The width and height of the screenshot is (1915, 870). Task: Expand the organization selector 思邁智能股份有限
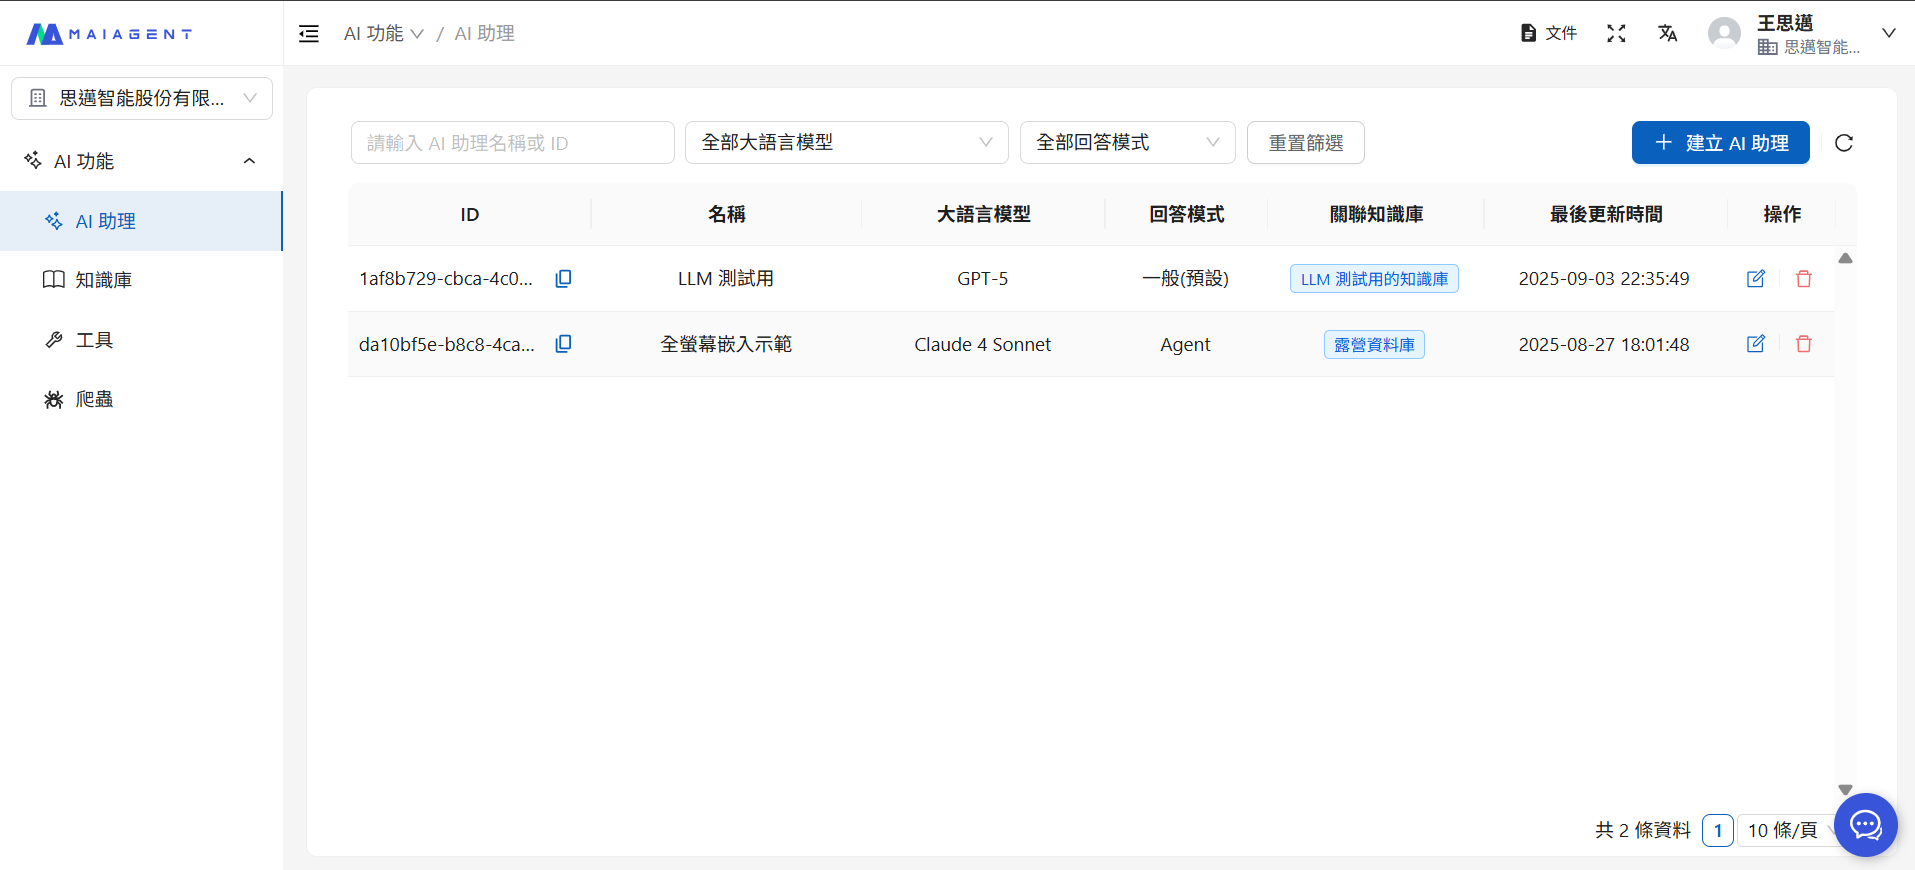coord(142,98)
